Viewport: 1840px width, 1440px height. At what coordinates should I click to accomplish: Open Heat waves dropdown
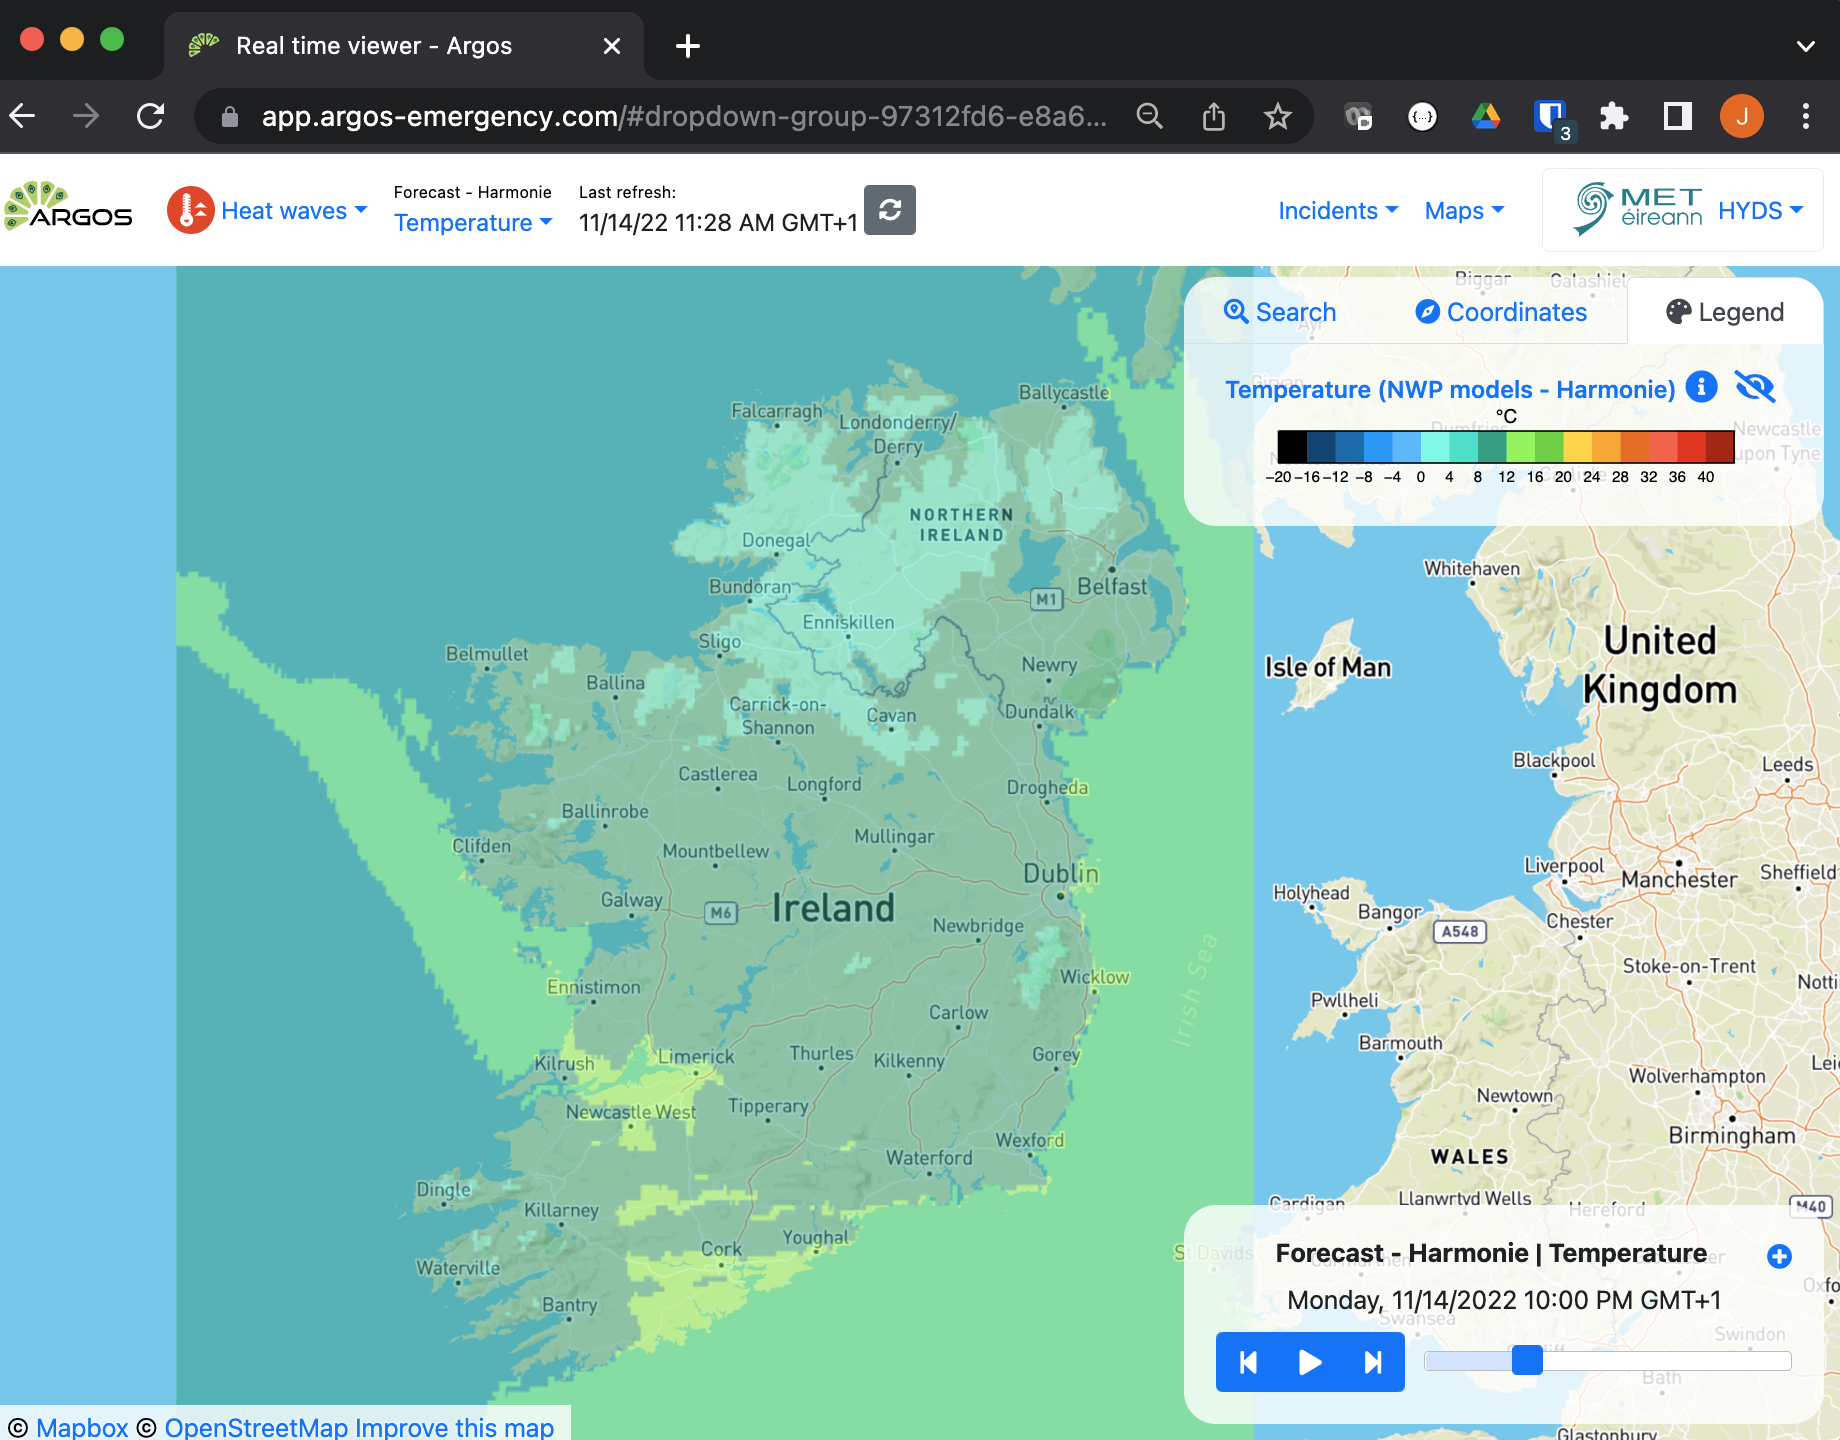pyautogui.click(x=294, y=211)
